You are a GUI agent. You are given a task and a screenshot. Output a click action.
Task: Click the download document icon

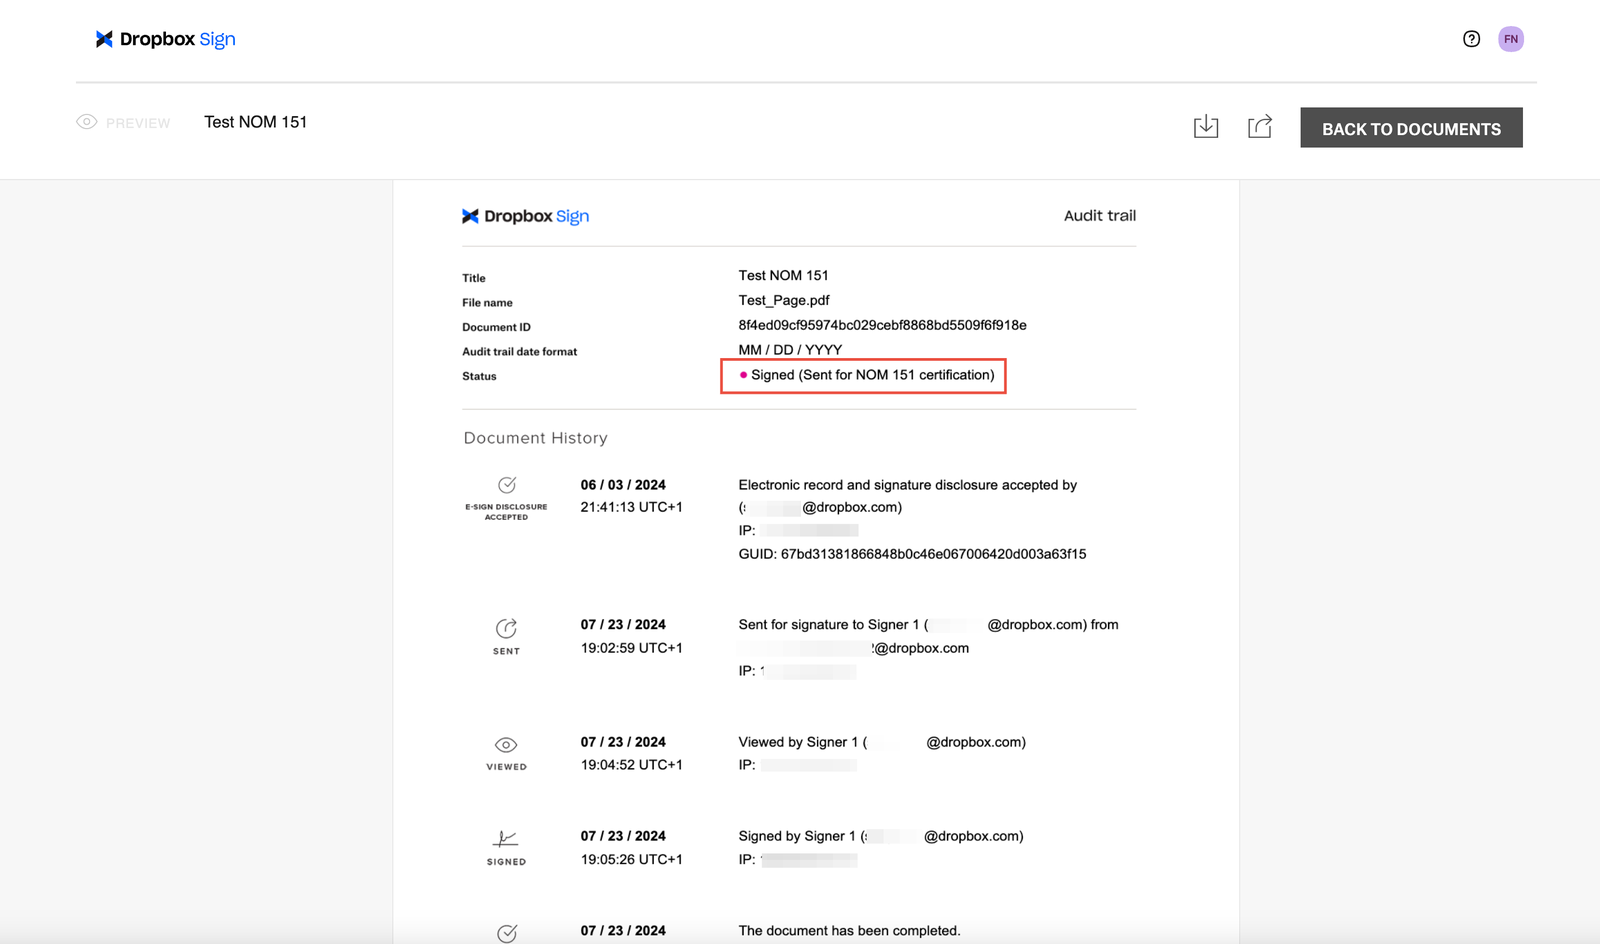click(x=1206, y=126)
